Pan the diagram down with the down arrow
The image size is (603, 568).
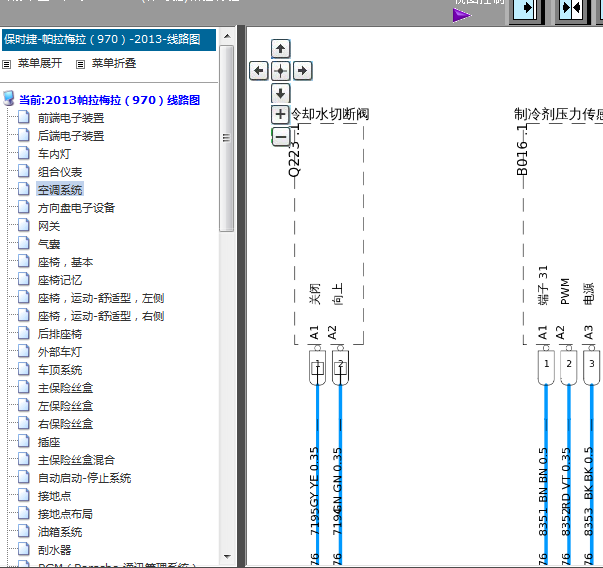coord(281,93)
